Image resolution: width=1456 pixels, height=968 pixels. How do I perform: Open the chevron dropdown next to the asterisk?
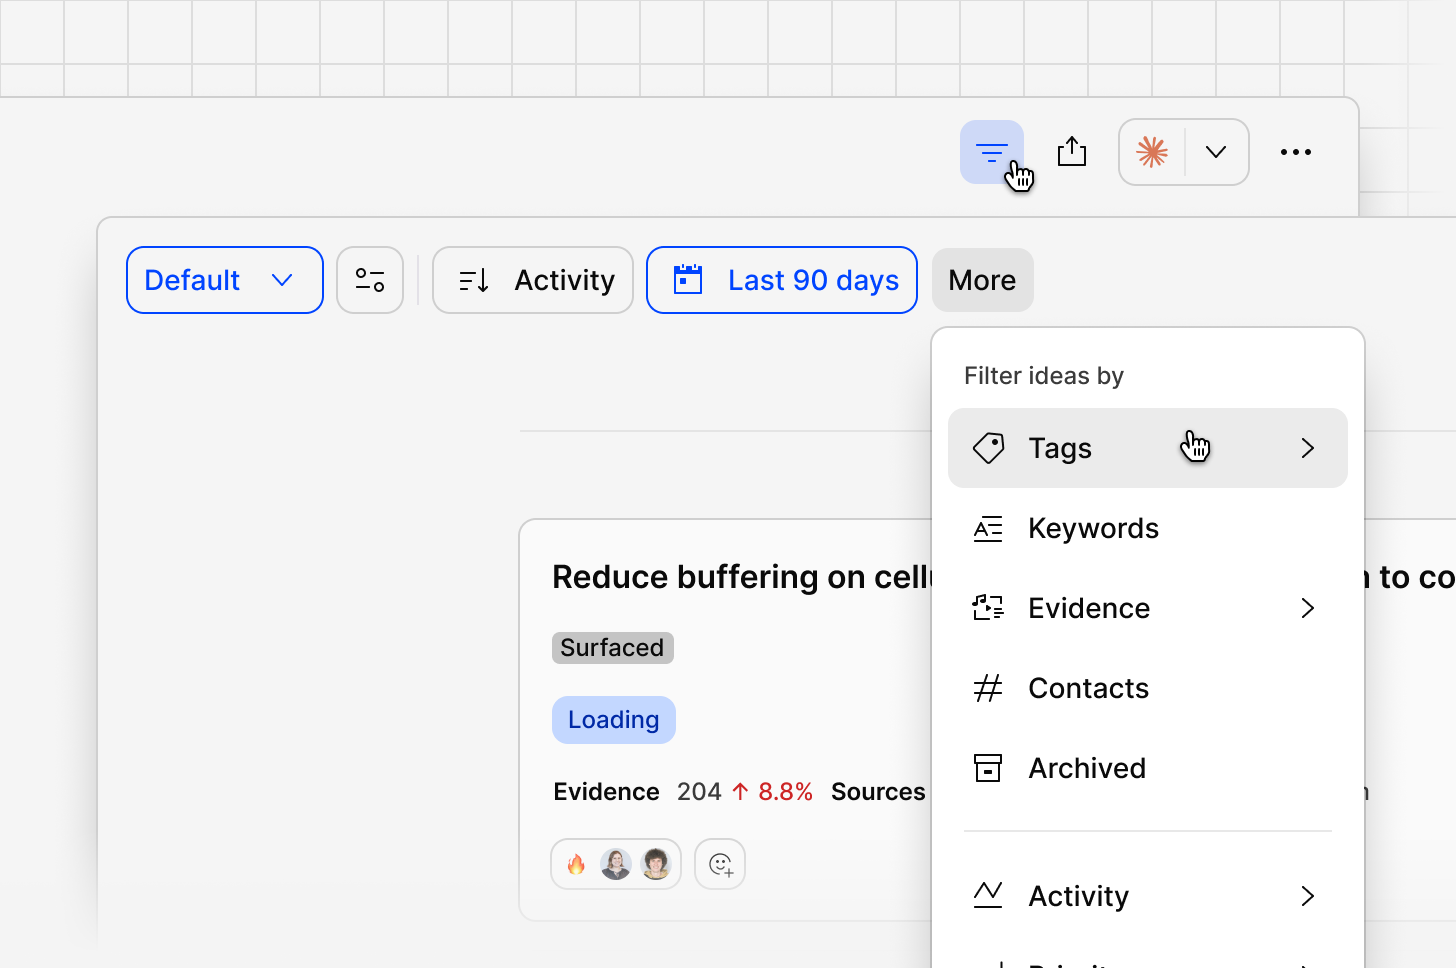(x=1216, y=152)
